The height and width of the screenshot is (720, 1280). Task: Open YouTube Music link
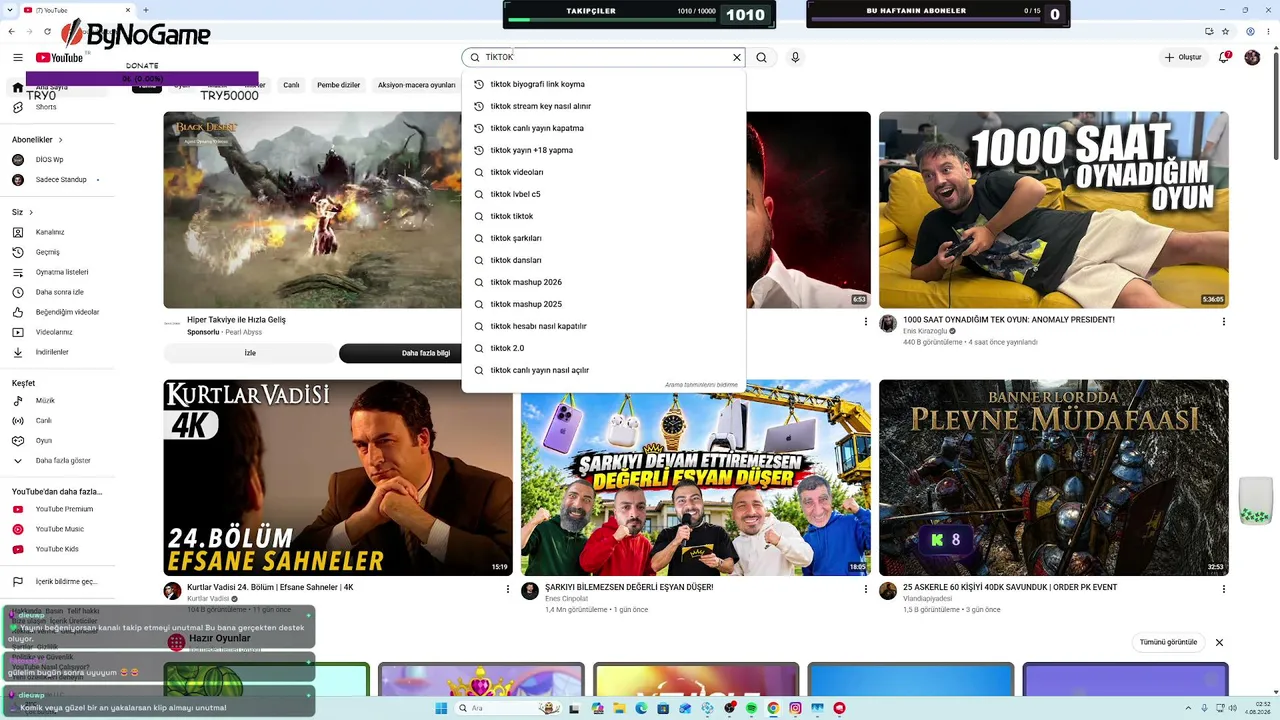(x=60, y=529)
